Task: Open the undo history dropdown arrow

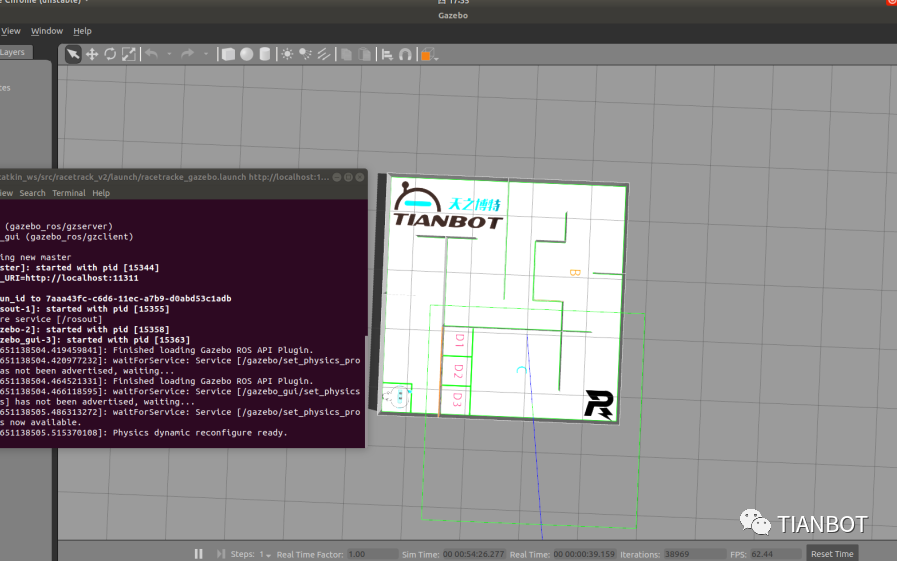Action: pos(169,54)
